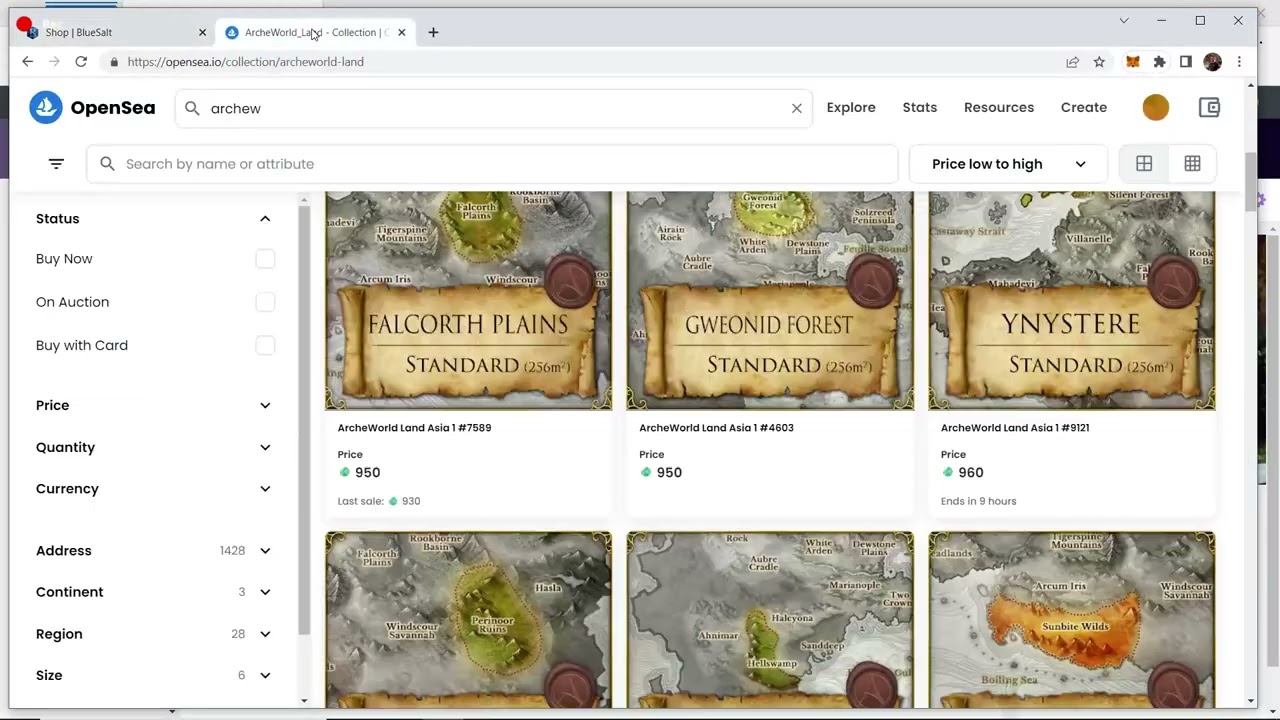This screenshot has width=1280, height=720.
Task: Open the Stats menu
Action: point(920,107)
